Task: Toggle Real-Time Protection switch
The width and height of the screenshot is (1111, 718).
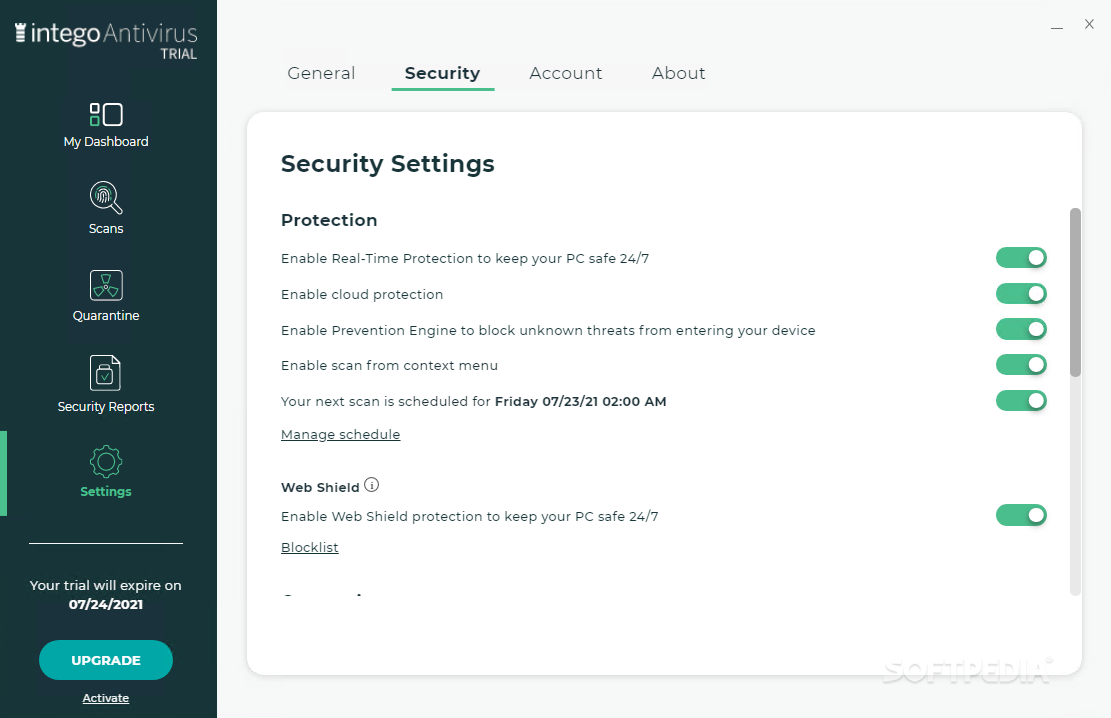Action: [x=1021, y=258]
